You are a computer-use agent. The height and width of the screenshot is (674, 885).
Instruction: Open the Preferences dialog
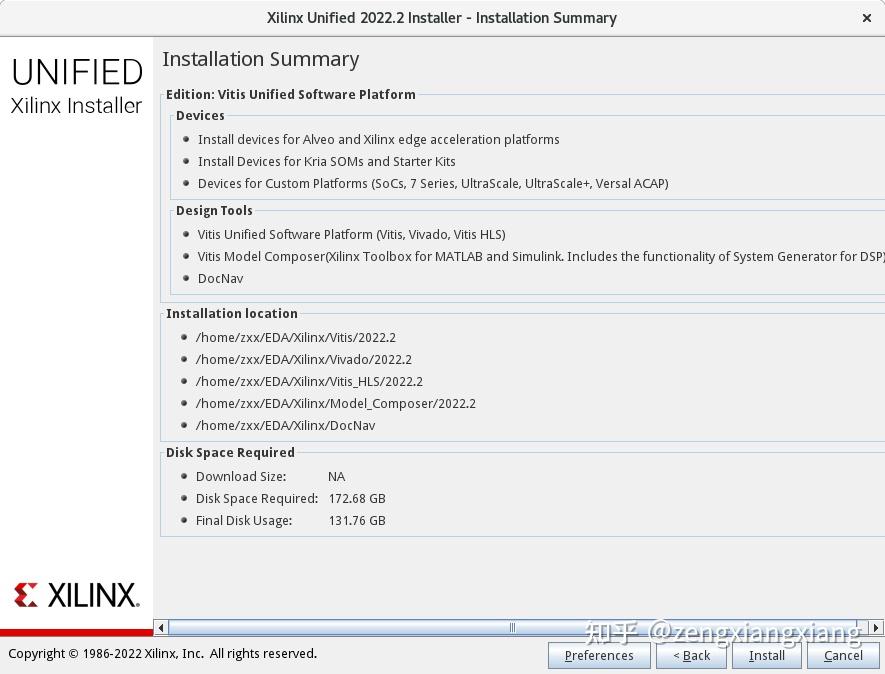pos(599,655)
